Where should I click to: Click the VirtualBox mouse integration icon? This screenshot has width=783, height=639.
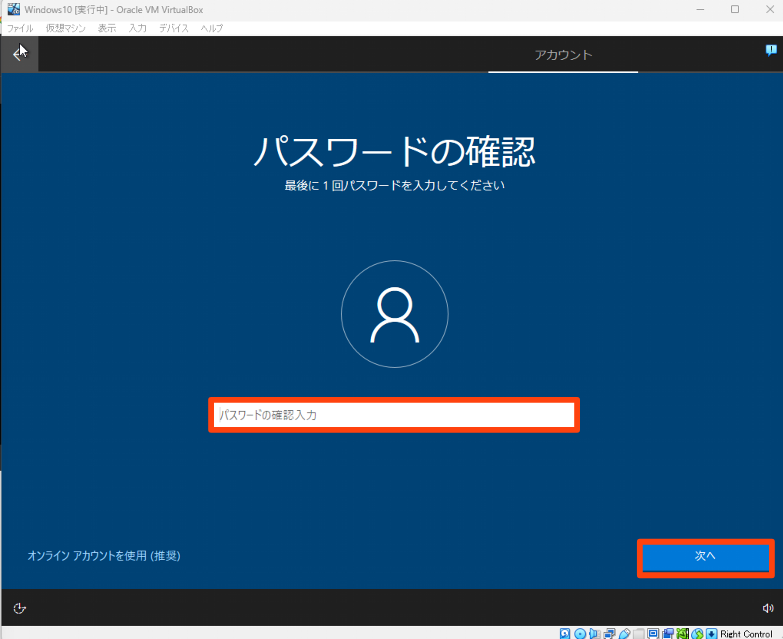(x=697, y=634)
